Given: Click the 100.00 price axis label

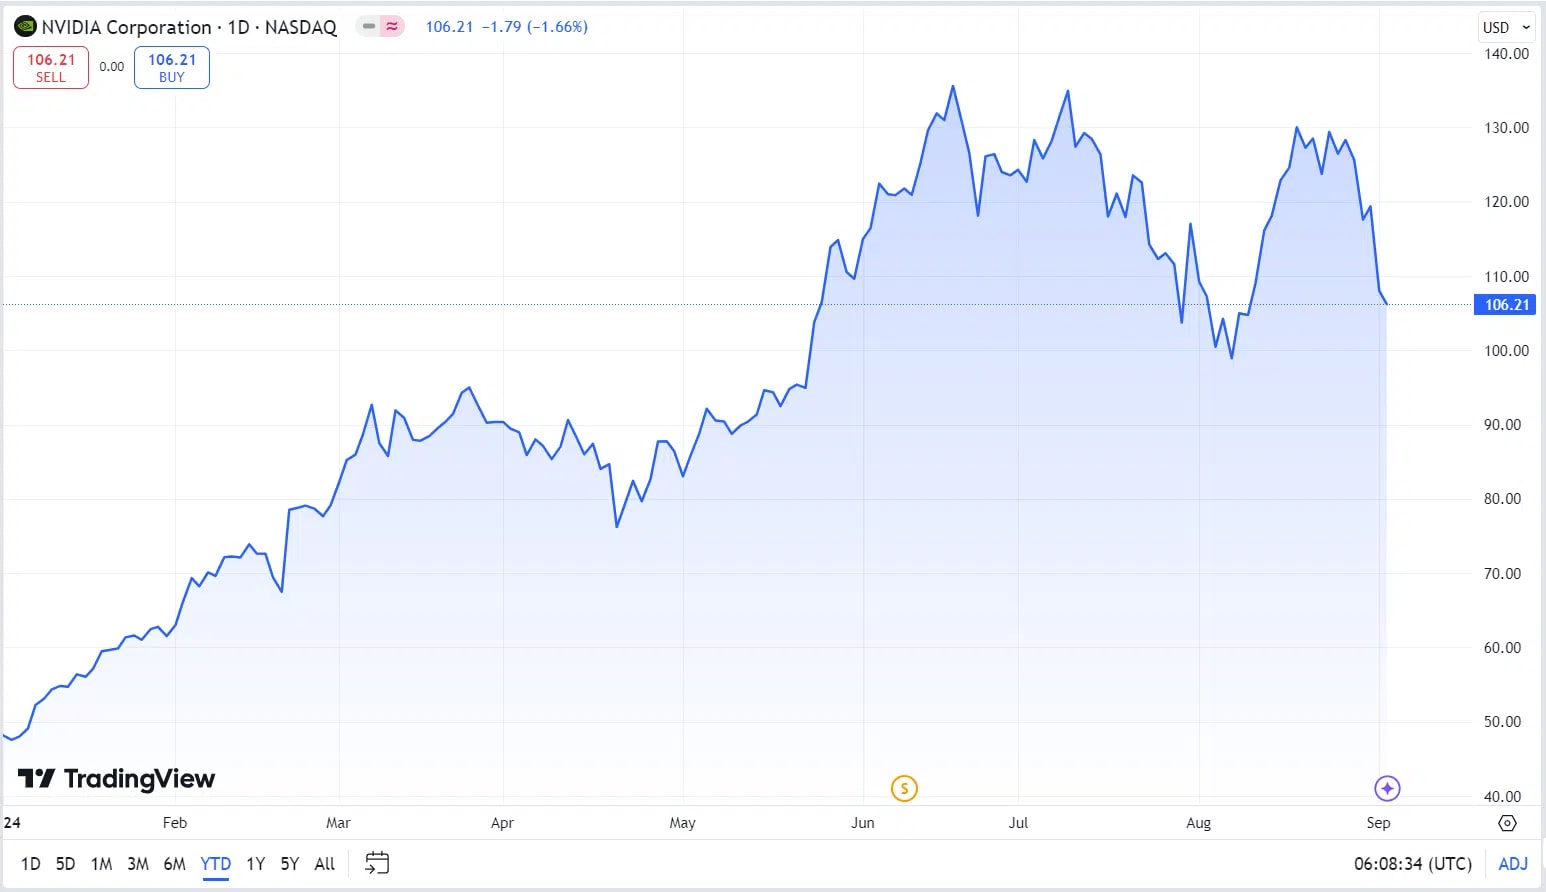Looking at the screenshot, I should (x=1506, y=351).
